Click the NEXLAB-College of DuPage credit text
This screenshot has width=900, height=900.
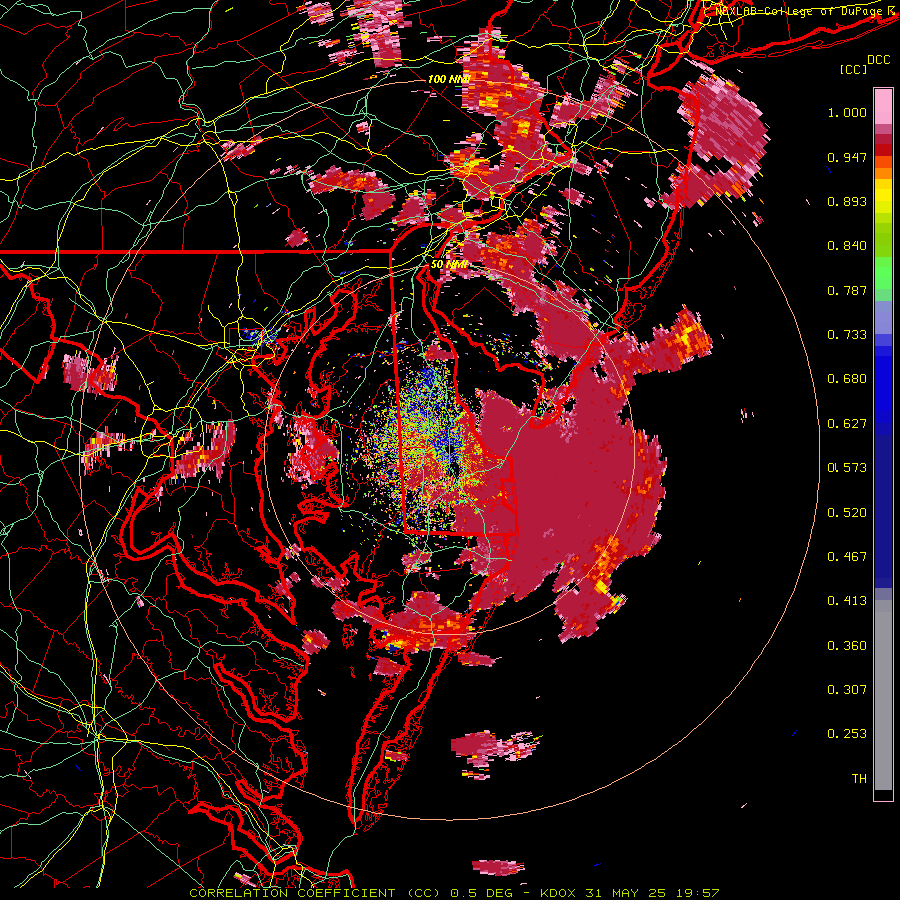801,11
